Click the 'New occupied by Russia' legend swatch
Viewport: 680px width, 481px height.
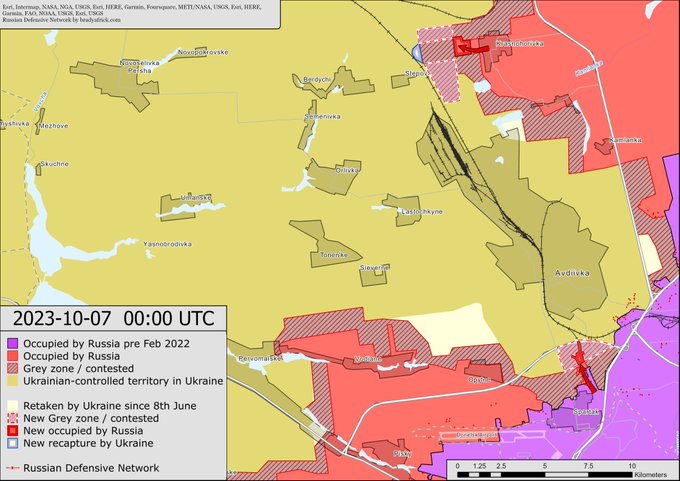tap(13, 431)
